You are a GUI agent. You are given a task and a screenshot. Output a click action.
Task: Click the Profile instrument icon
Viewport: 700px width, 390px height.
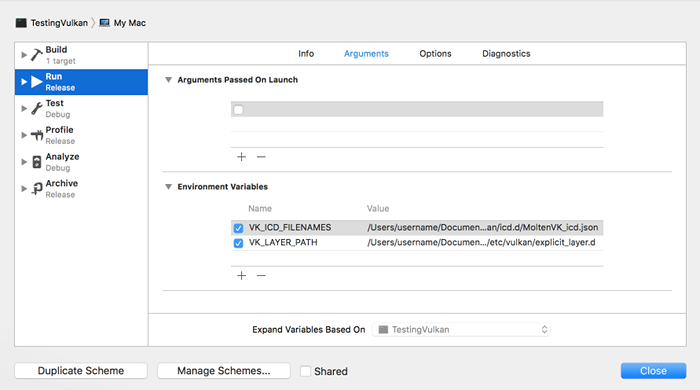37,135
